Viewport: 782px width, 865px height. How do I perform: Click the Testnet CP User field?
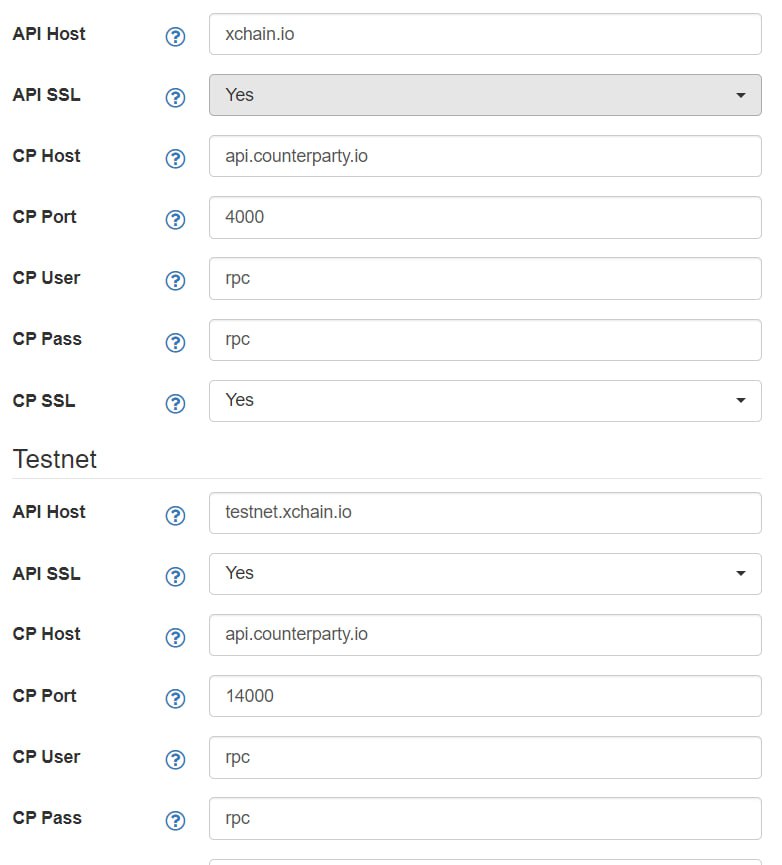pos(485,757)
